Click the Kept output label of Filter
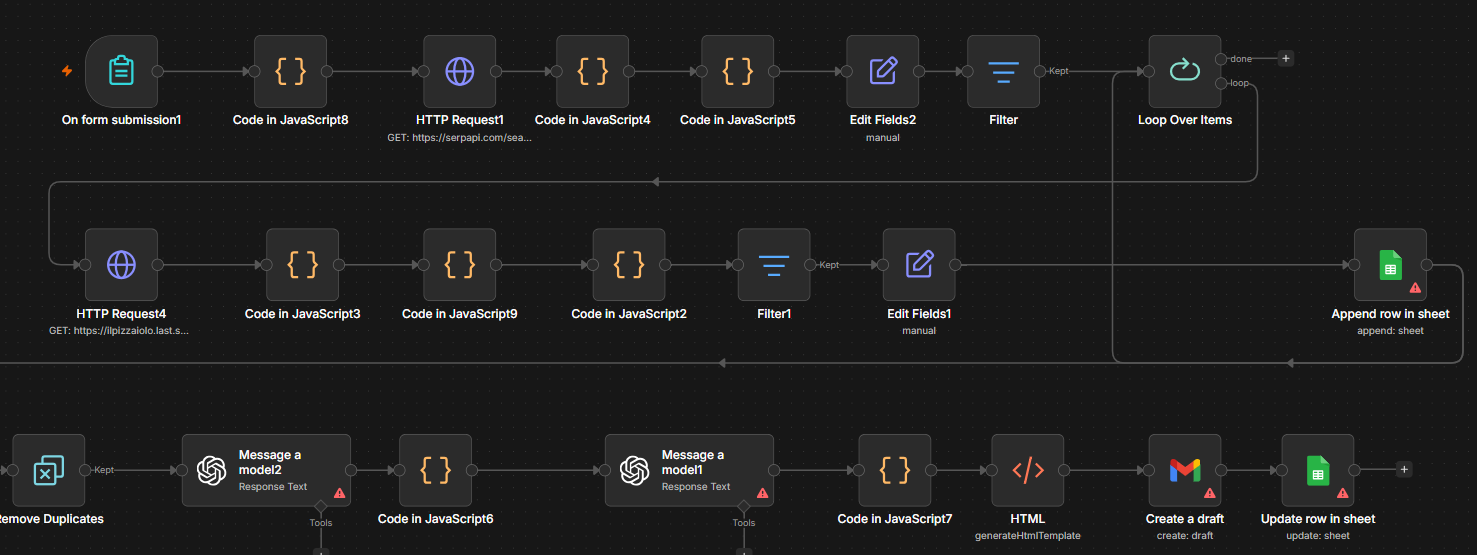1477x555 pixels. 1058,71
